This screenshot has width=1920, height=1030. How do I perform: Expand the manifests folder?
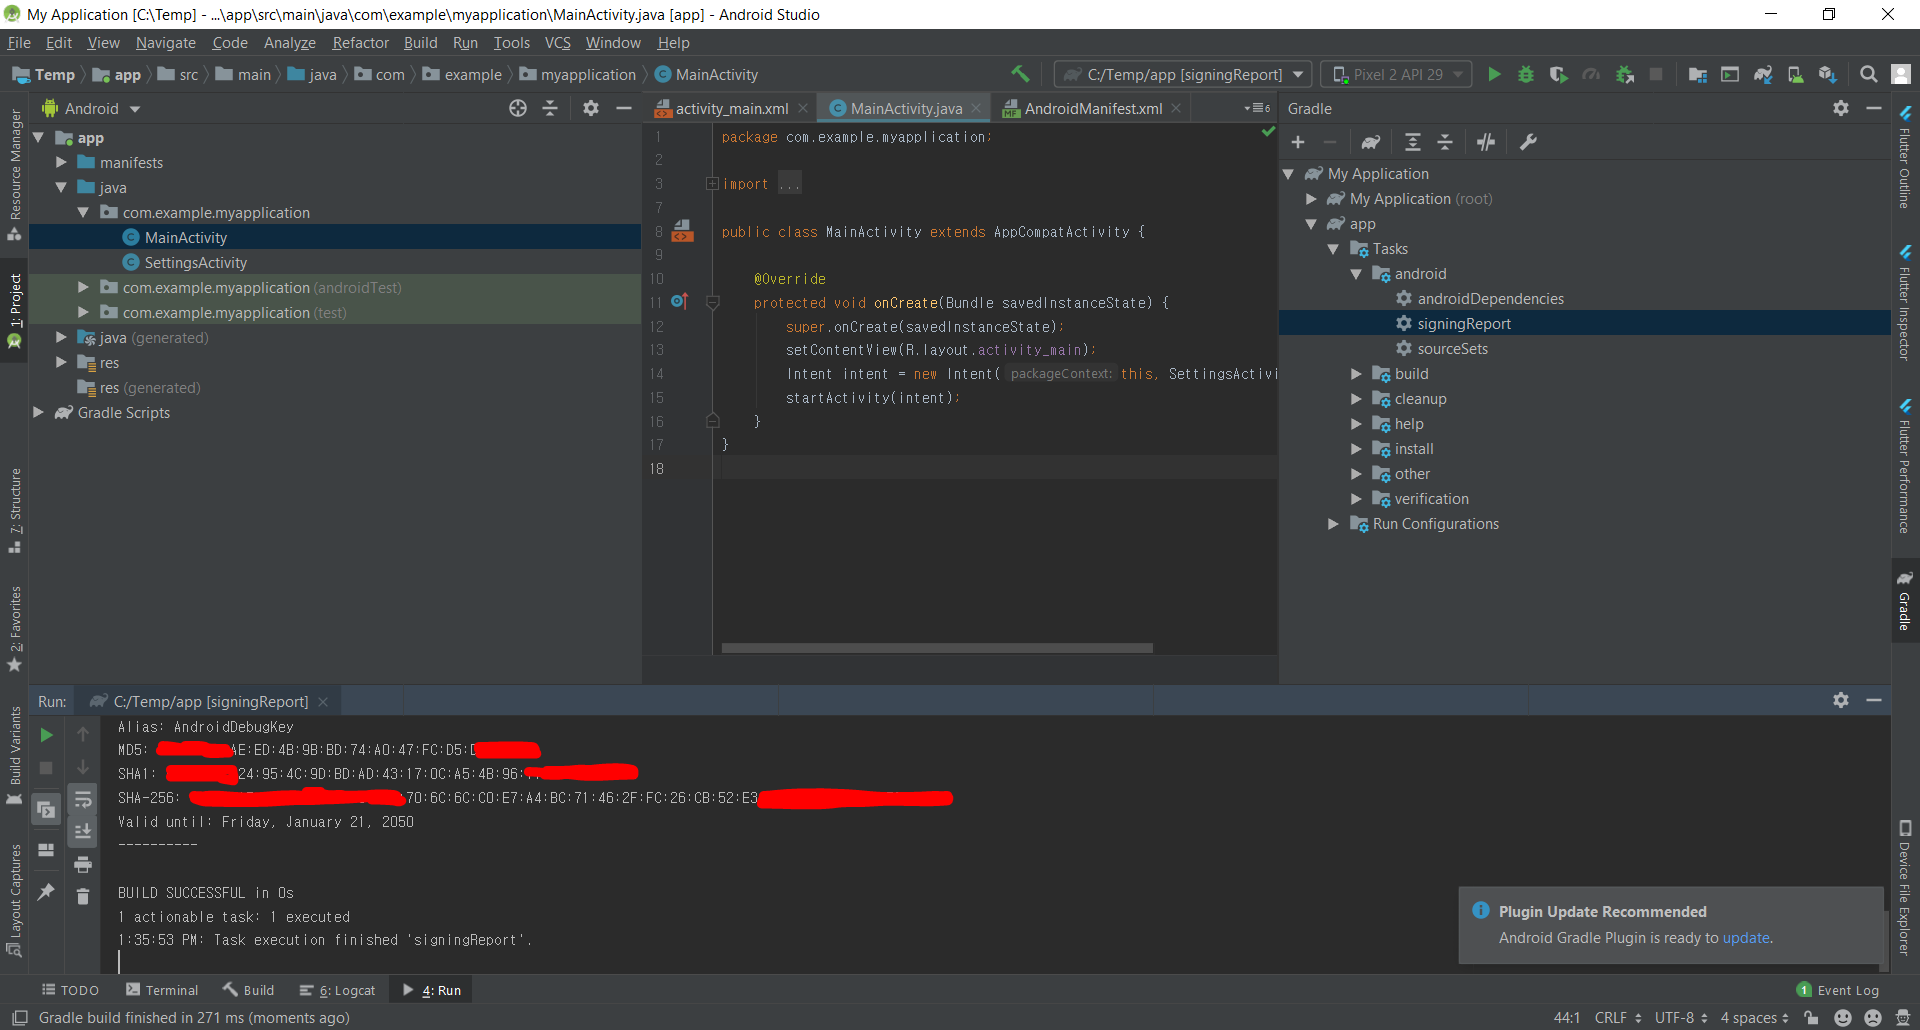pyautogui.click(x=61, y=162)
